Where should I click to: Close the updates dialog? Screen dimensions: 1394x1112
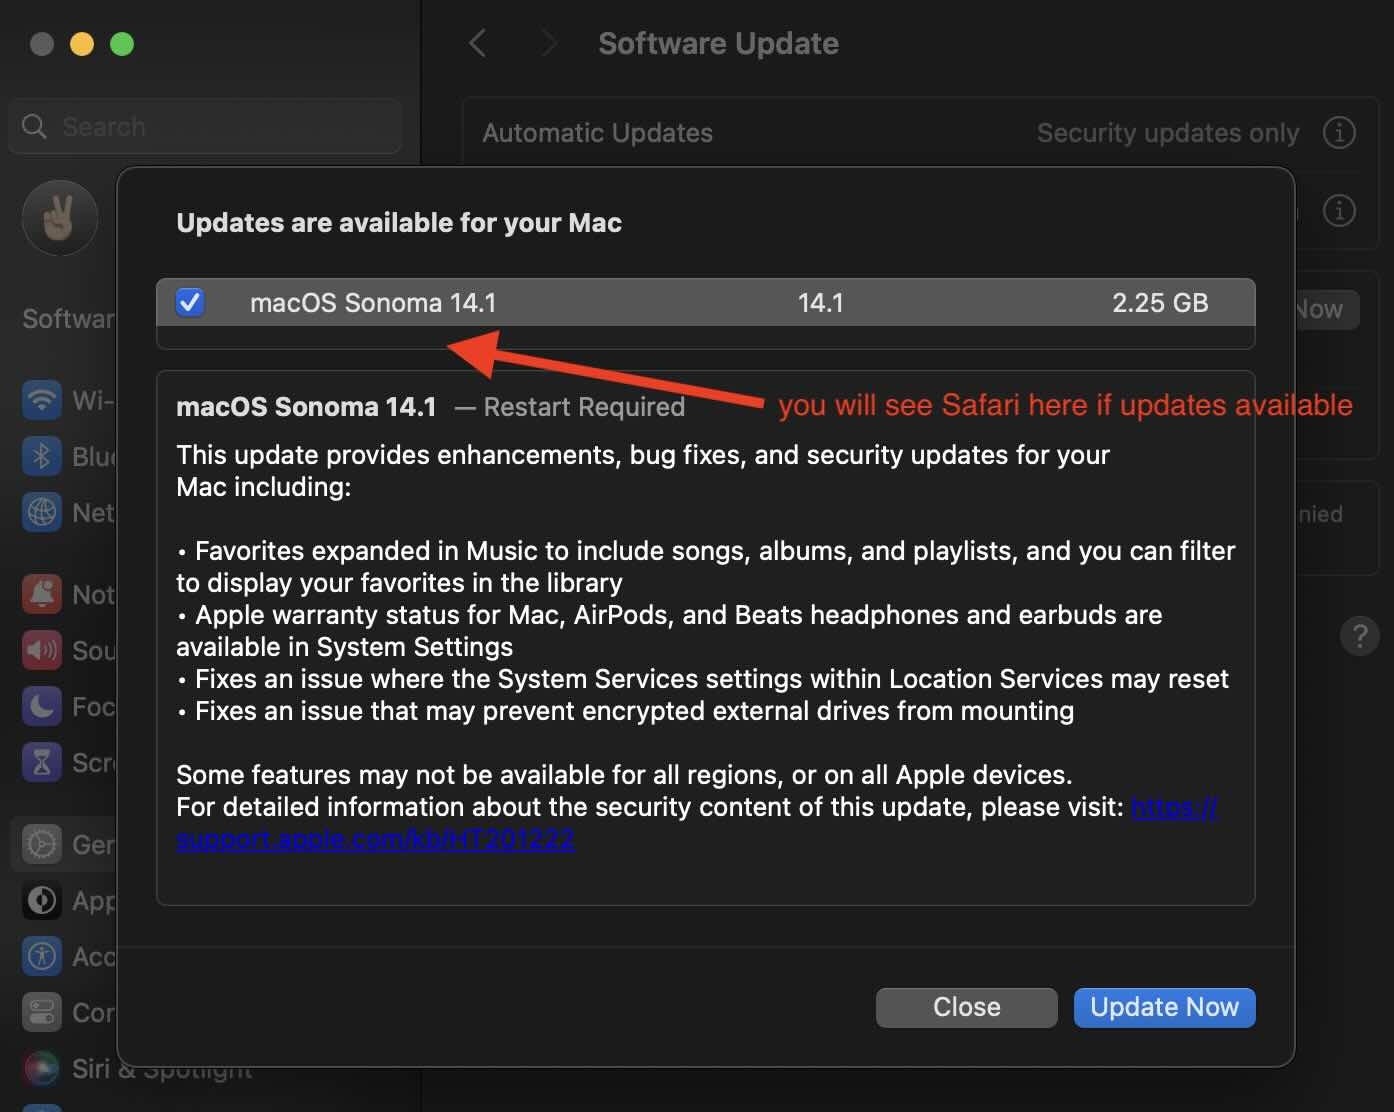[965, 1007]
